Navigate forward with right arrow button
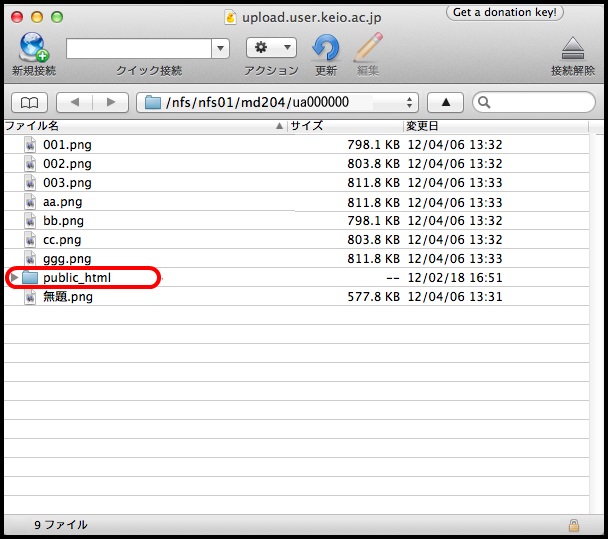 coord(111,102)
